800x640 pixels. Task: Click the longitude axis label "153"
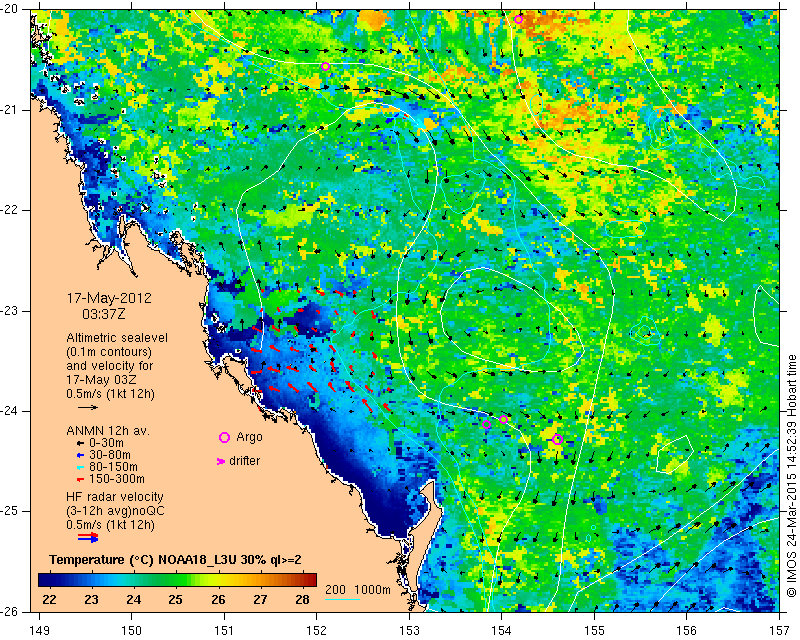pos(409,631)
